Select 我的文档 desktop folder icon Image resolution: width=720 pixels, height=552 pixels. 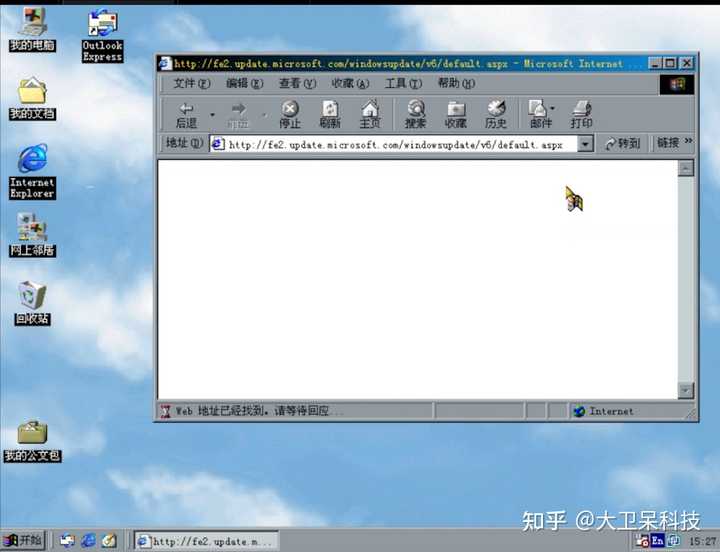pos(32,99)
